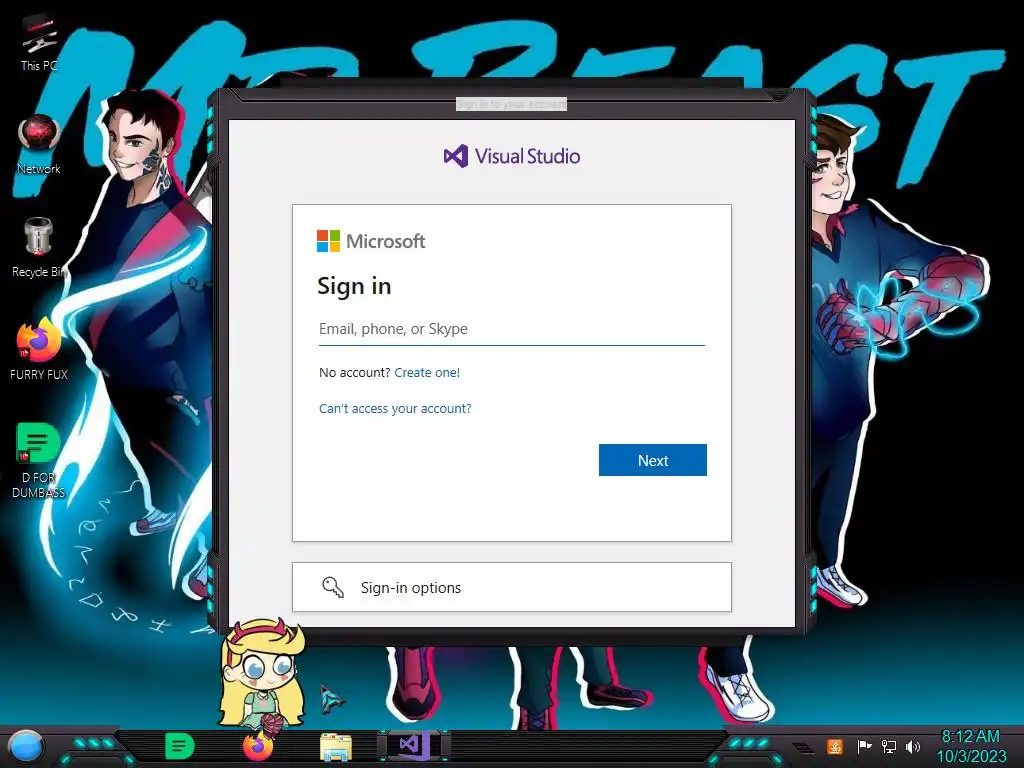Open the green document app on taskbar
Image resolution: width=1024 pixels, height=768 pixels.
tap(180, 746)
